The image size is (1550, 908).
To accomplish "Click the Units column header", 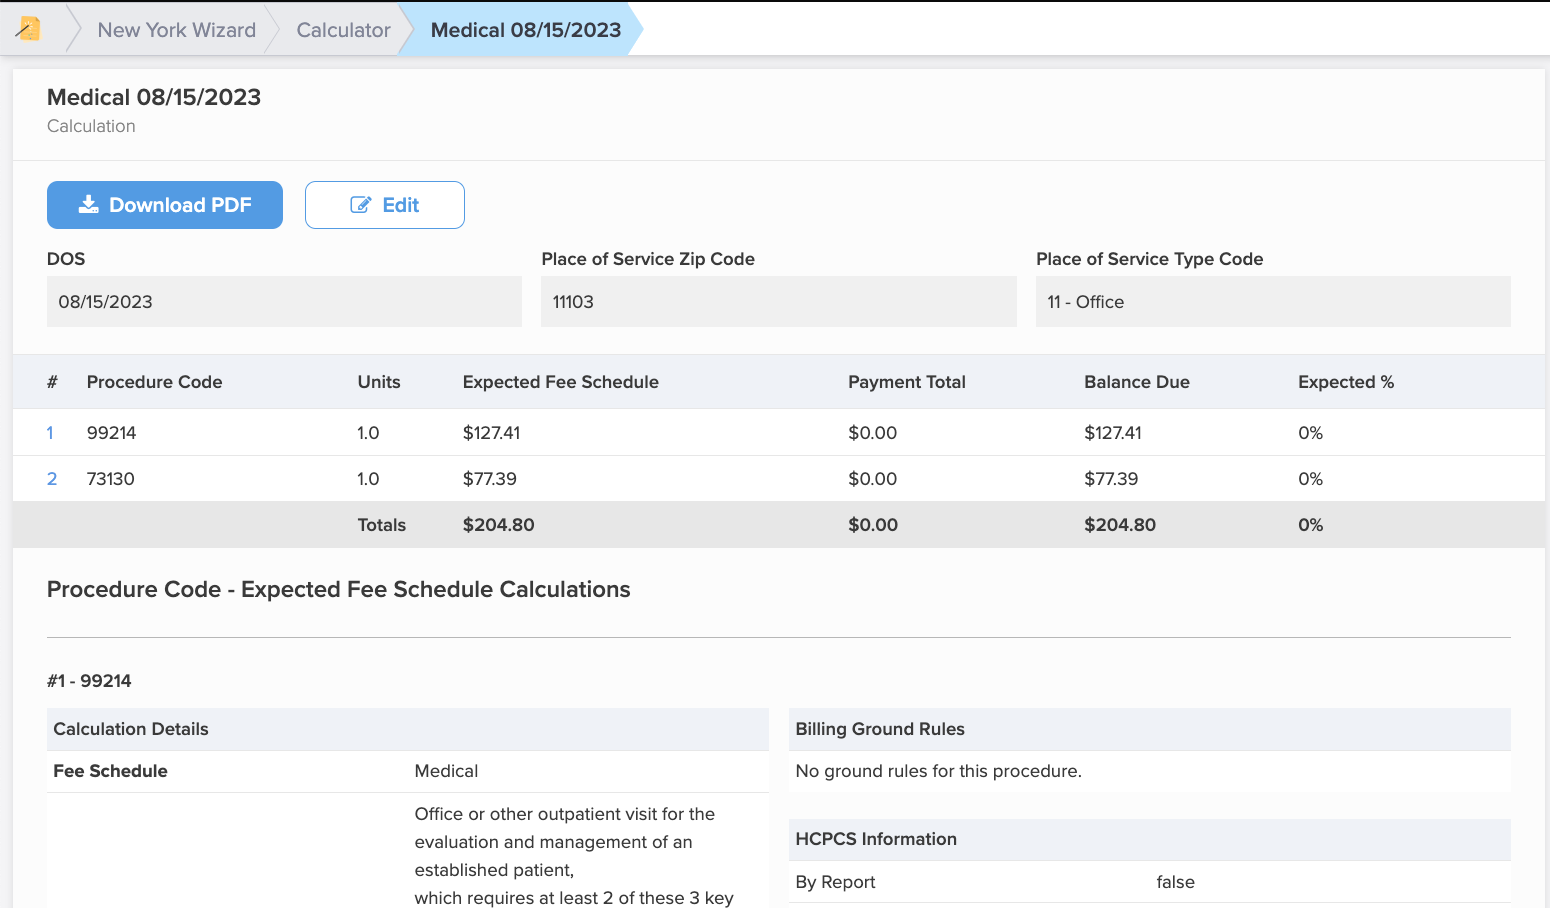I will [378, 382].
